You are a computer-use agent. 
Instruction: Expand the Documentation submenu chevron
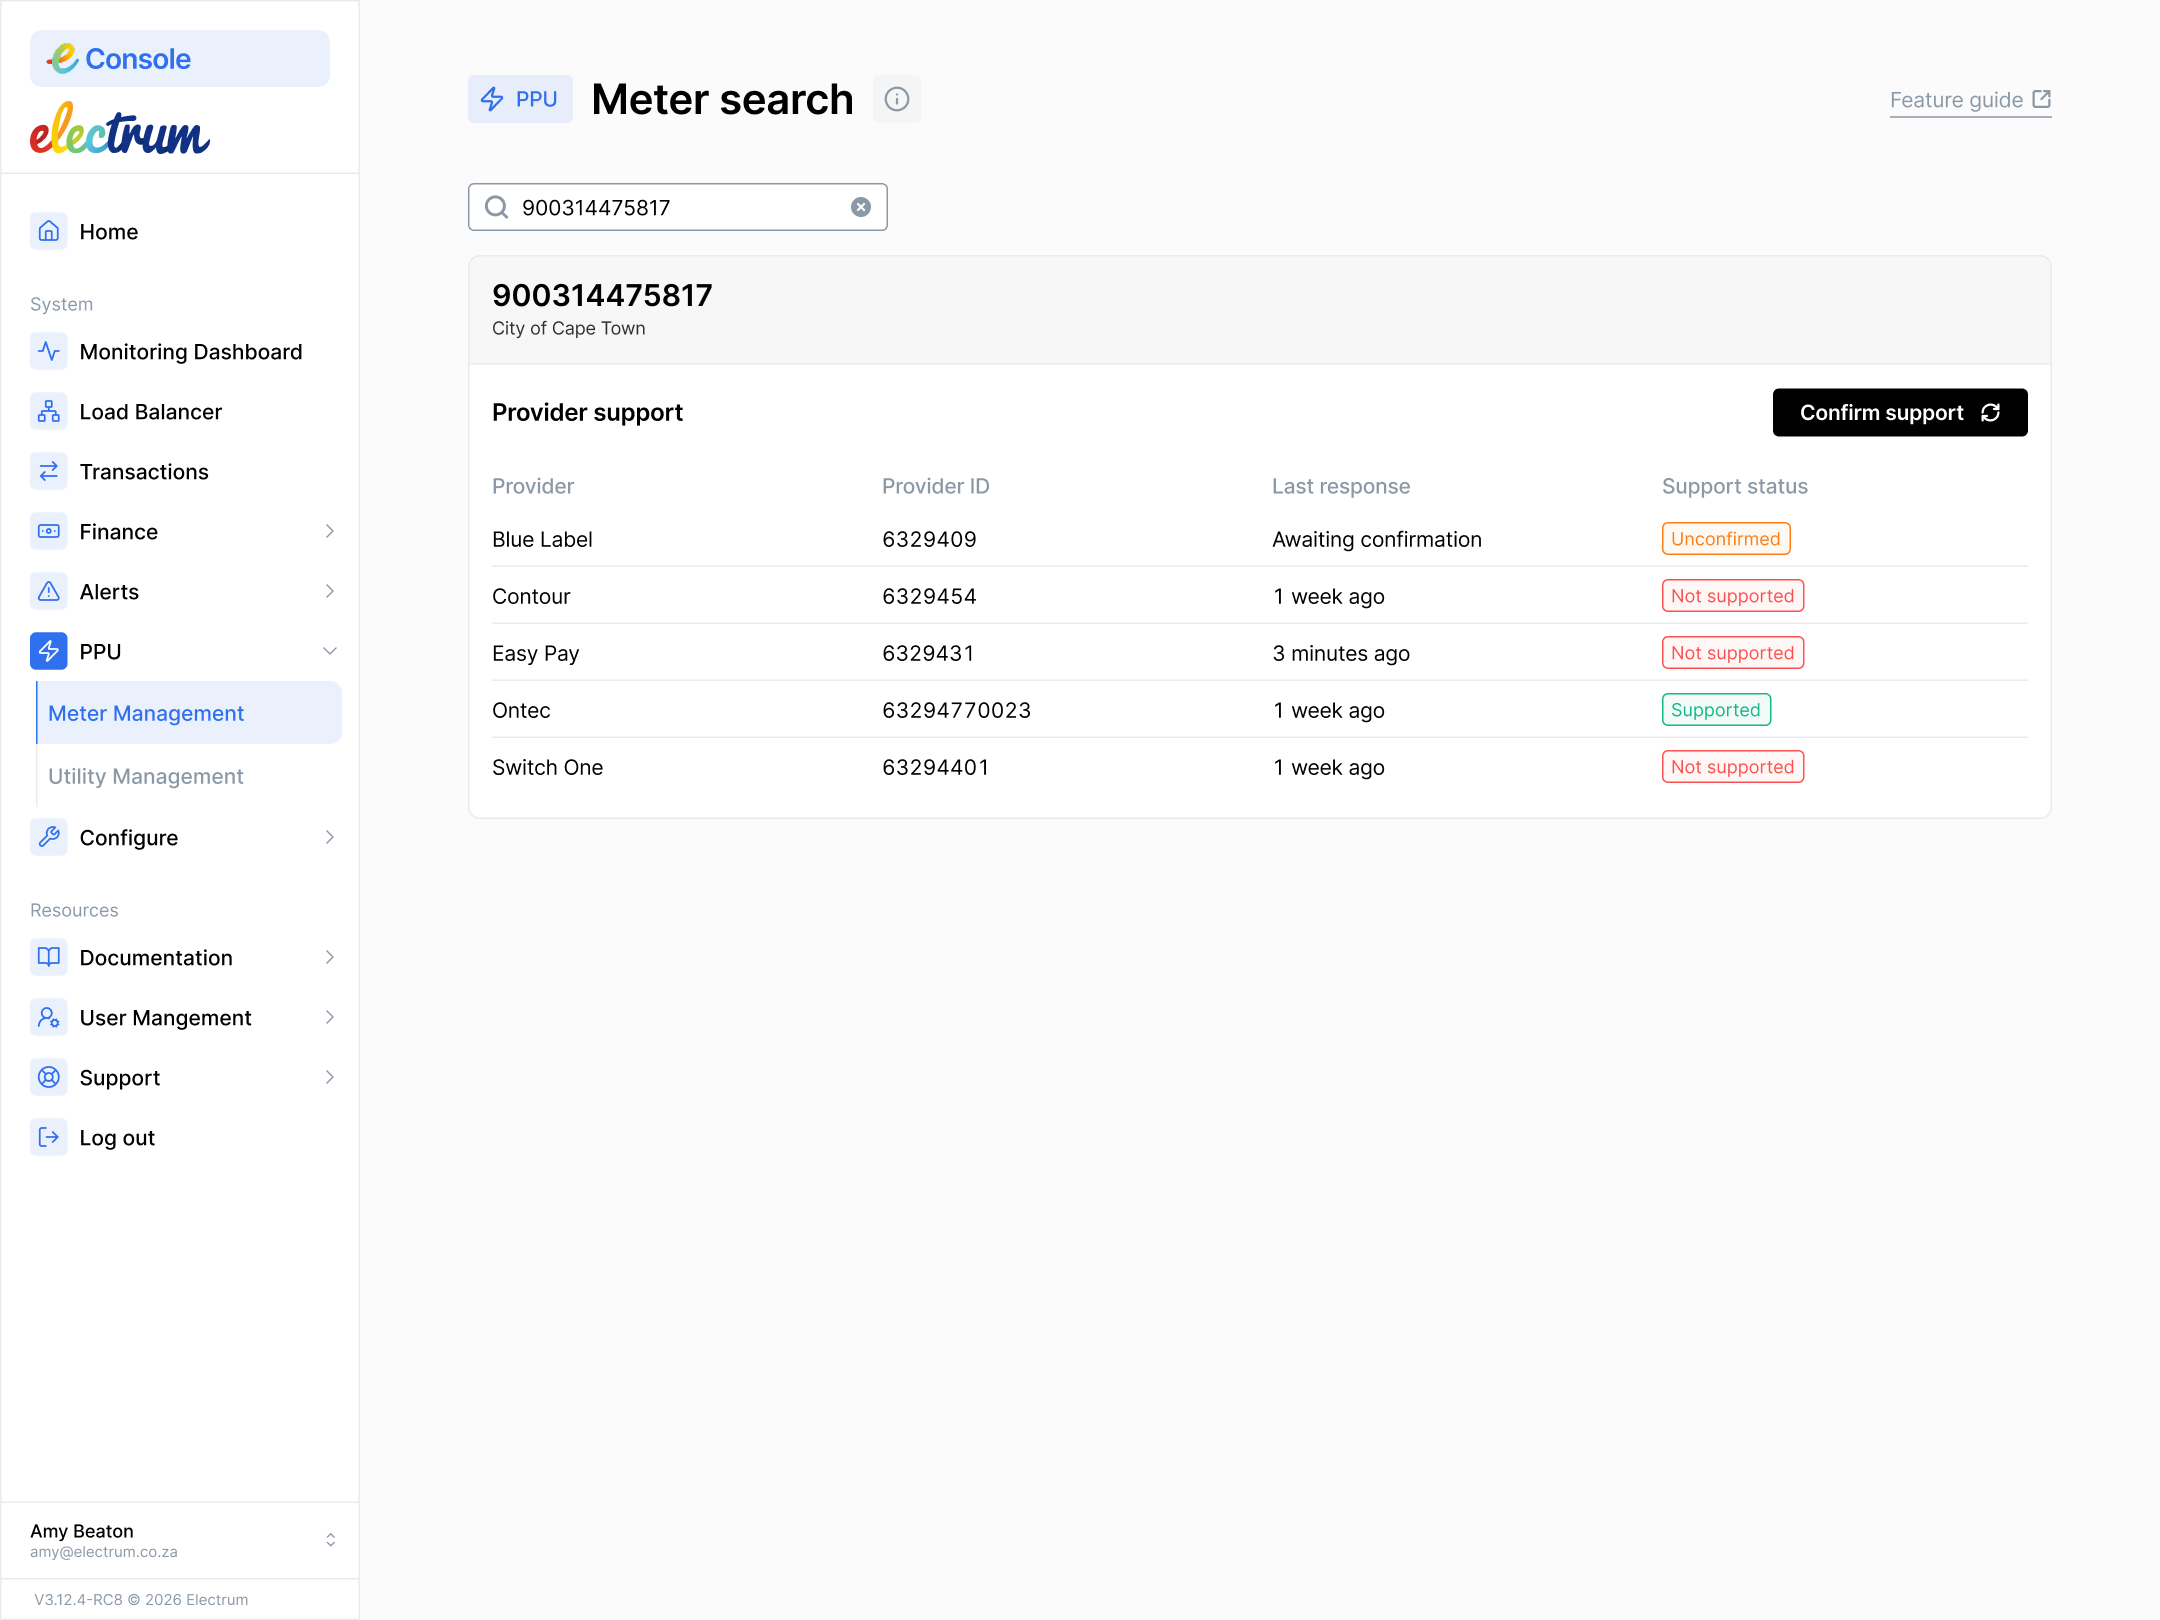(330, 957)
